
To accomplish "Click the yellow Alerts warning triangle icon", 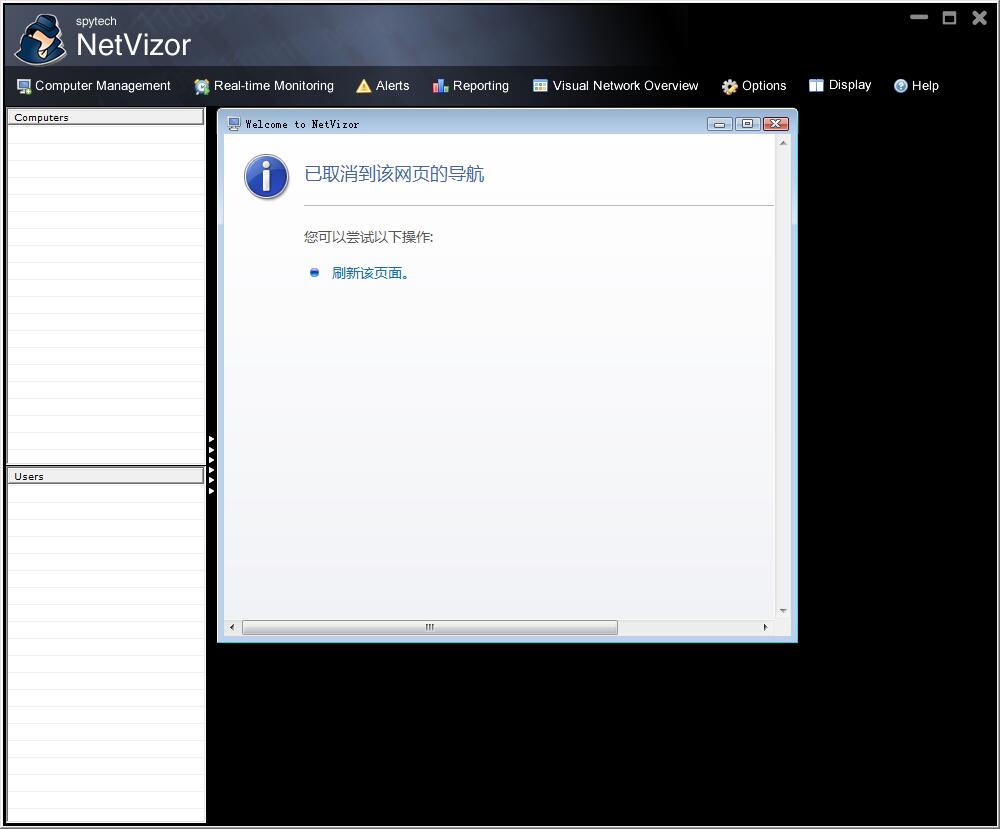I will [x=366, y=86].
